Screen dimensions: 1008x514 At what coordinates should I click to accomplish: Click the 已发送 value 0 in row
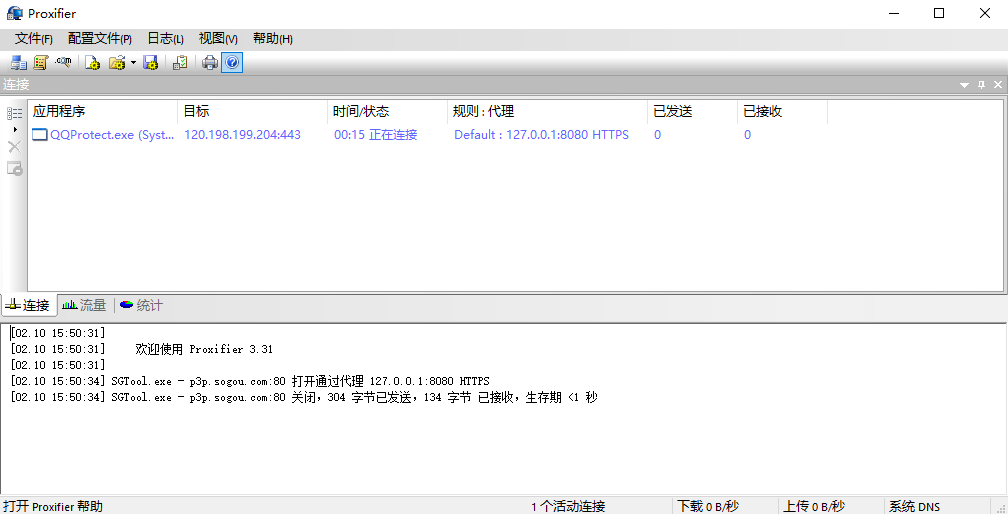(x=657, y=135)
